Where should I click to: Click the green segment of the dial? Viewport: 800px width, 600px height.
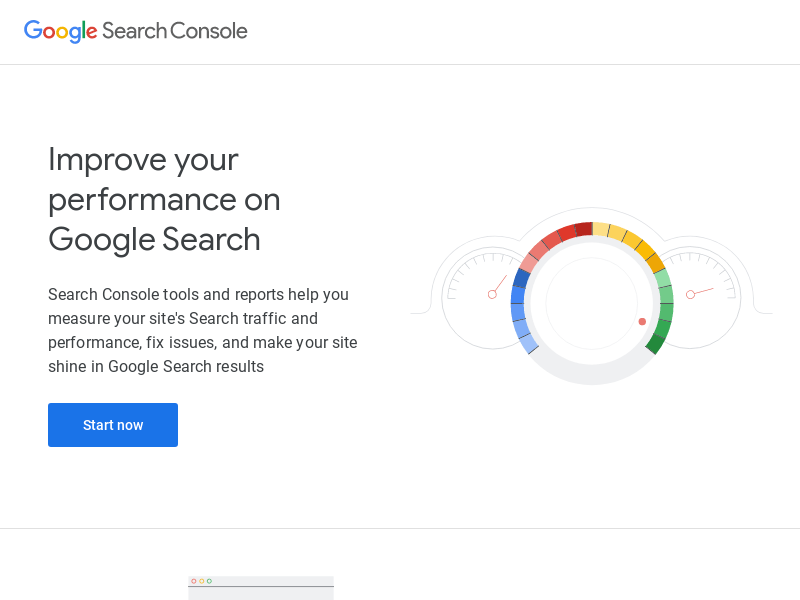[x=663, y=308]
